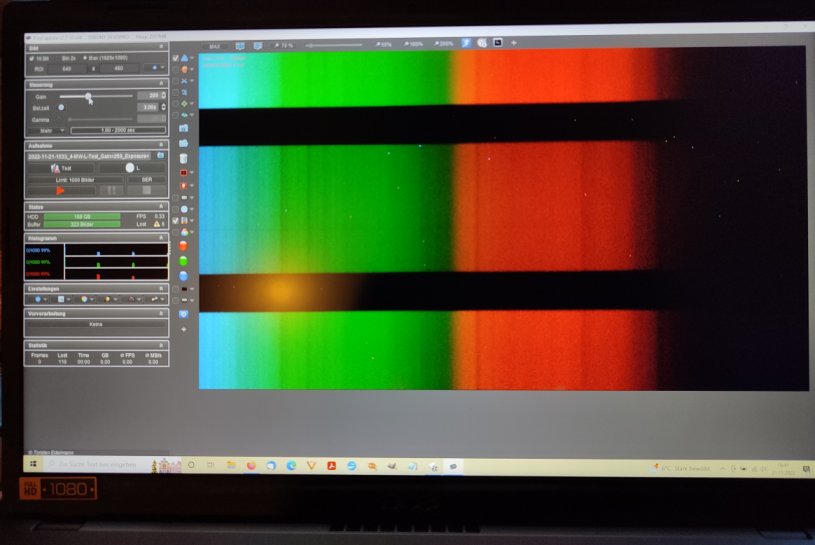The image size is (815, 545).
Task: Click the plus icon in top toolbar
Action: 514,44
